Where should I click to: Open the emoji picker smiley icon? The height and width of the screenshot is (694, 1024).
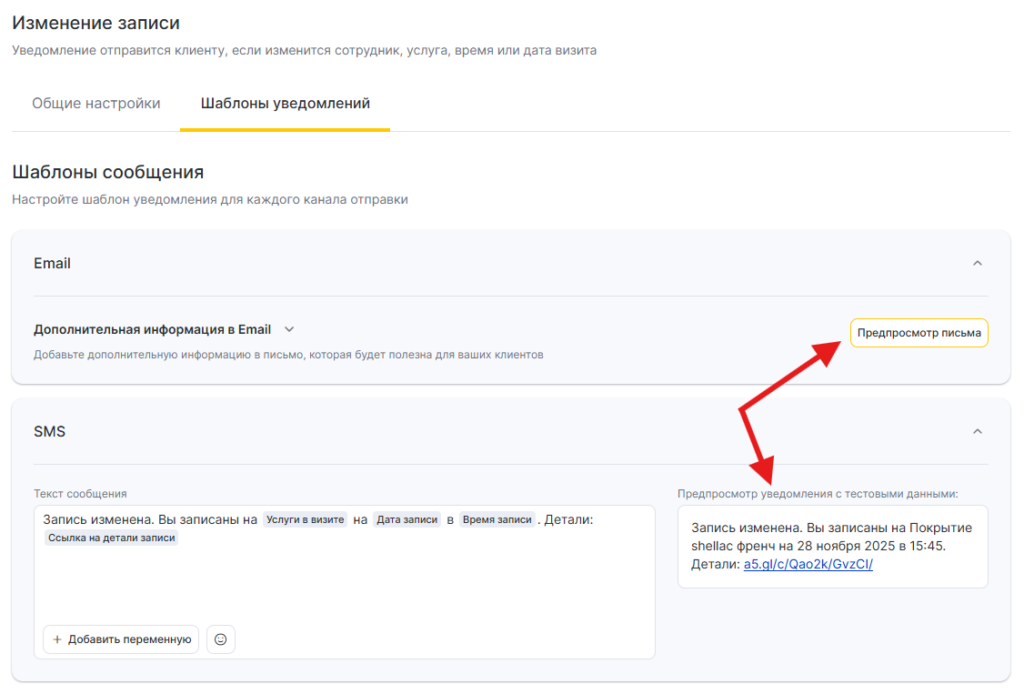(x=221, y=639)
